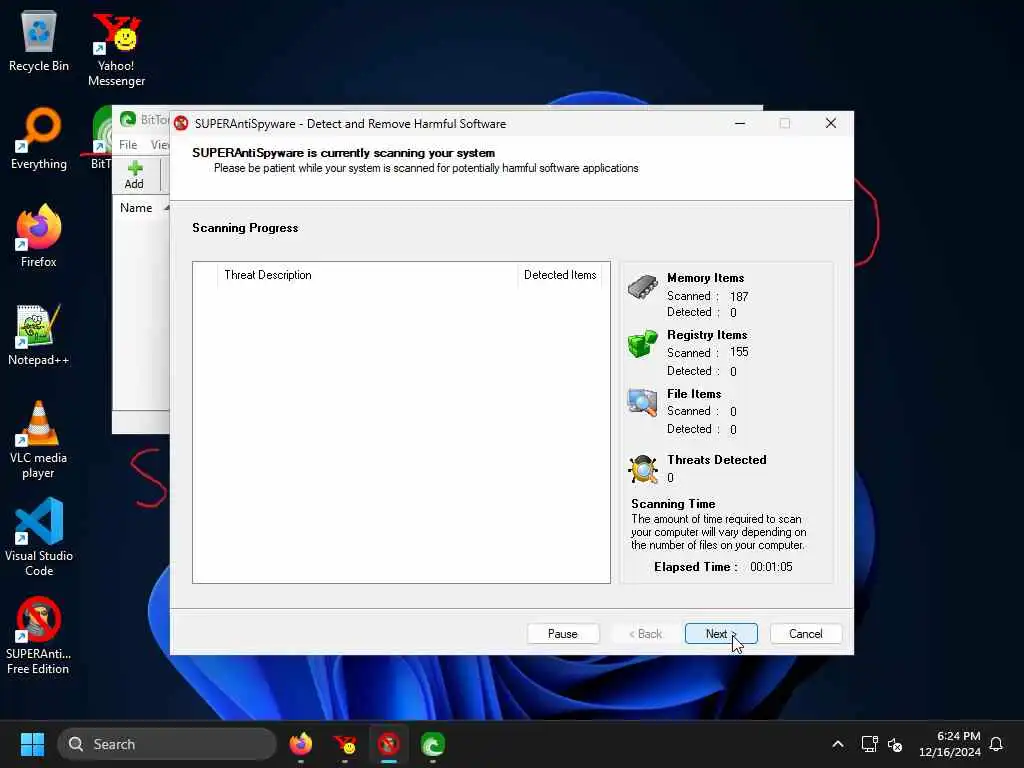Minimize the SUPERAntiSpyware window
The width and height of the screenshot is (1024, 768).
pos(740,123)
